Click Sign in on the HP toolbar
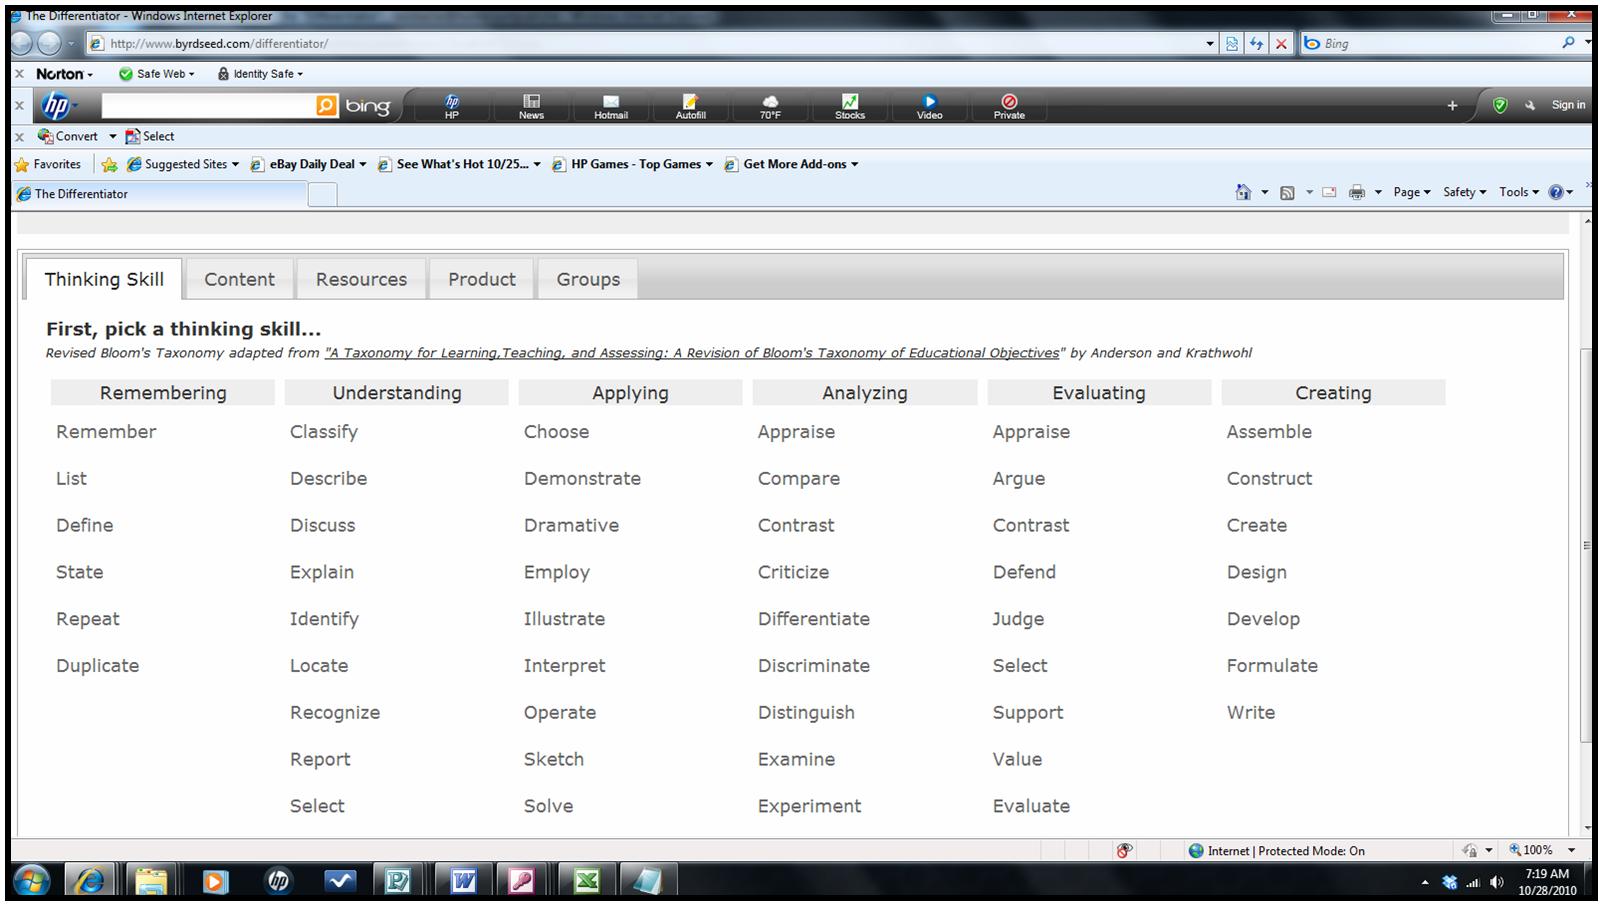 point(1568,105)
